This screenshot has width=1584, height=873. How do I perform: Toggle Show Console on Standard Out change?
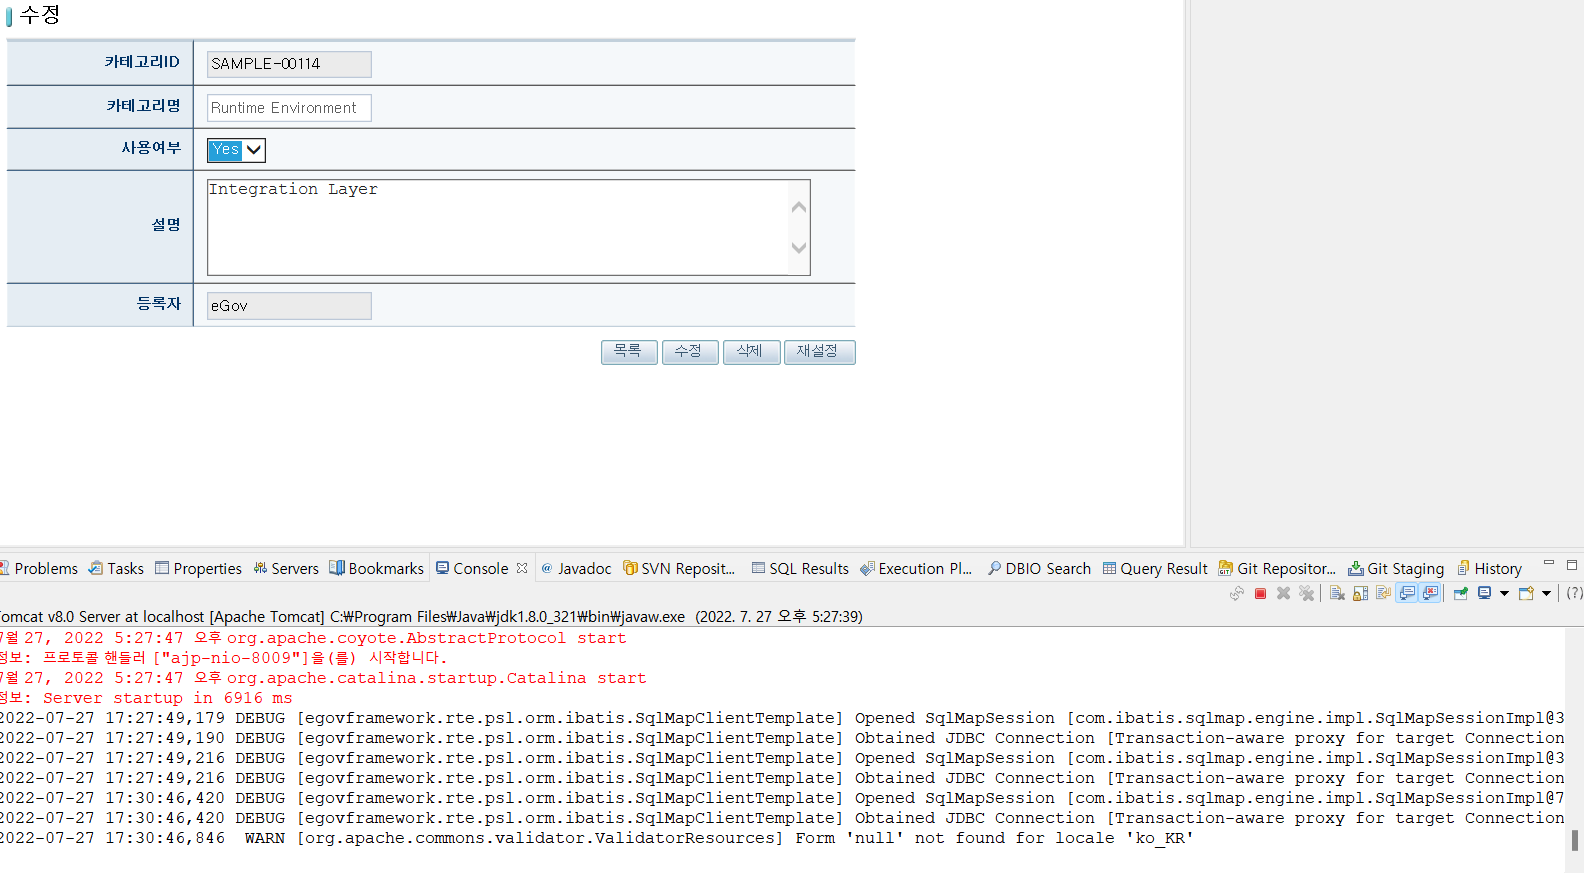(x=1407, y=594)
